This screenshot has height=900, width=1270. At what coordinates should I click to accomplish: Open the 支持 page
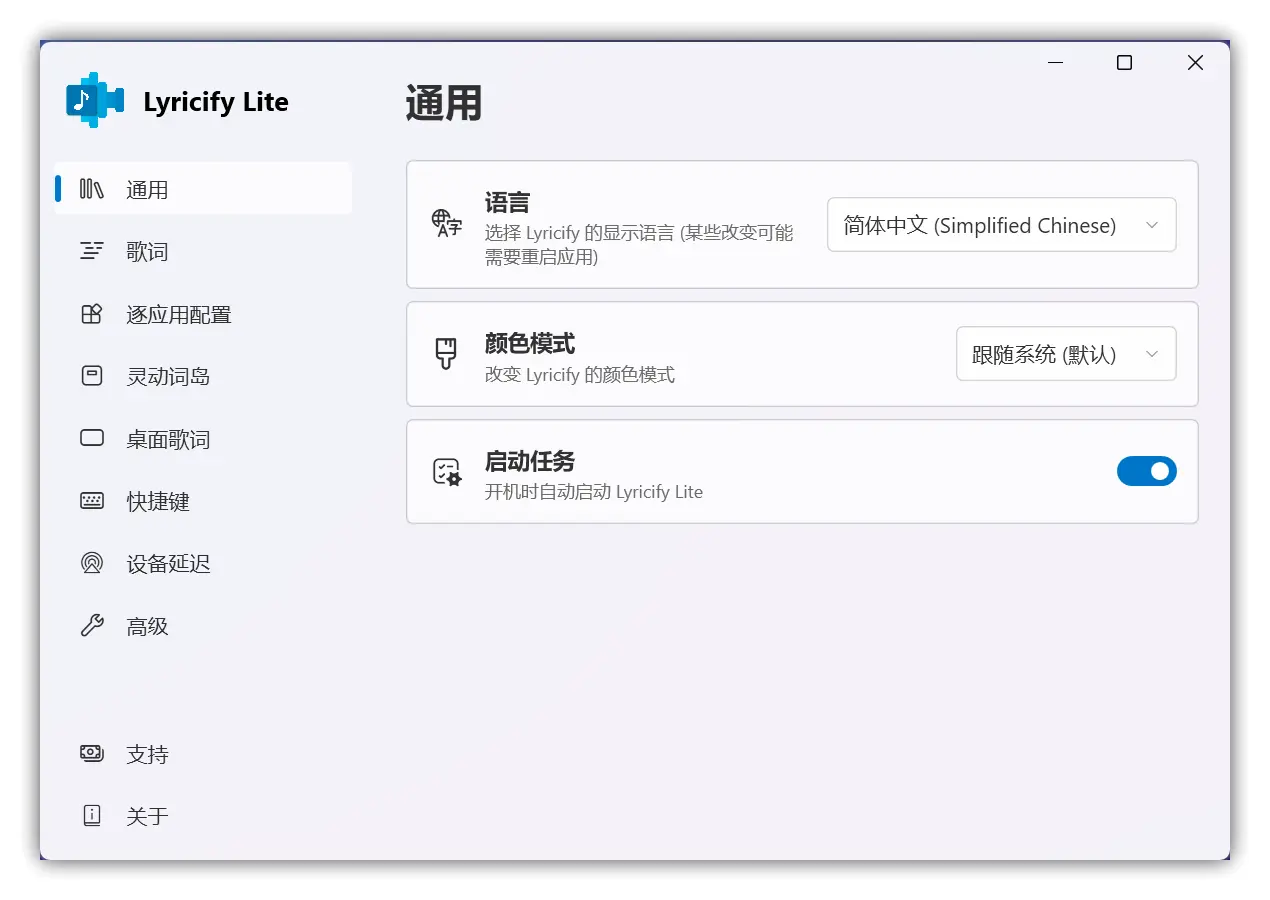(203, 754)
